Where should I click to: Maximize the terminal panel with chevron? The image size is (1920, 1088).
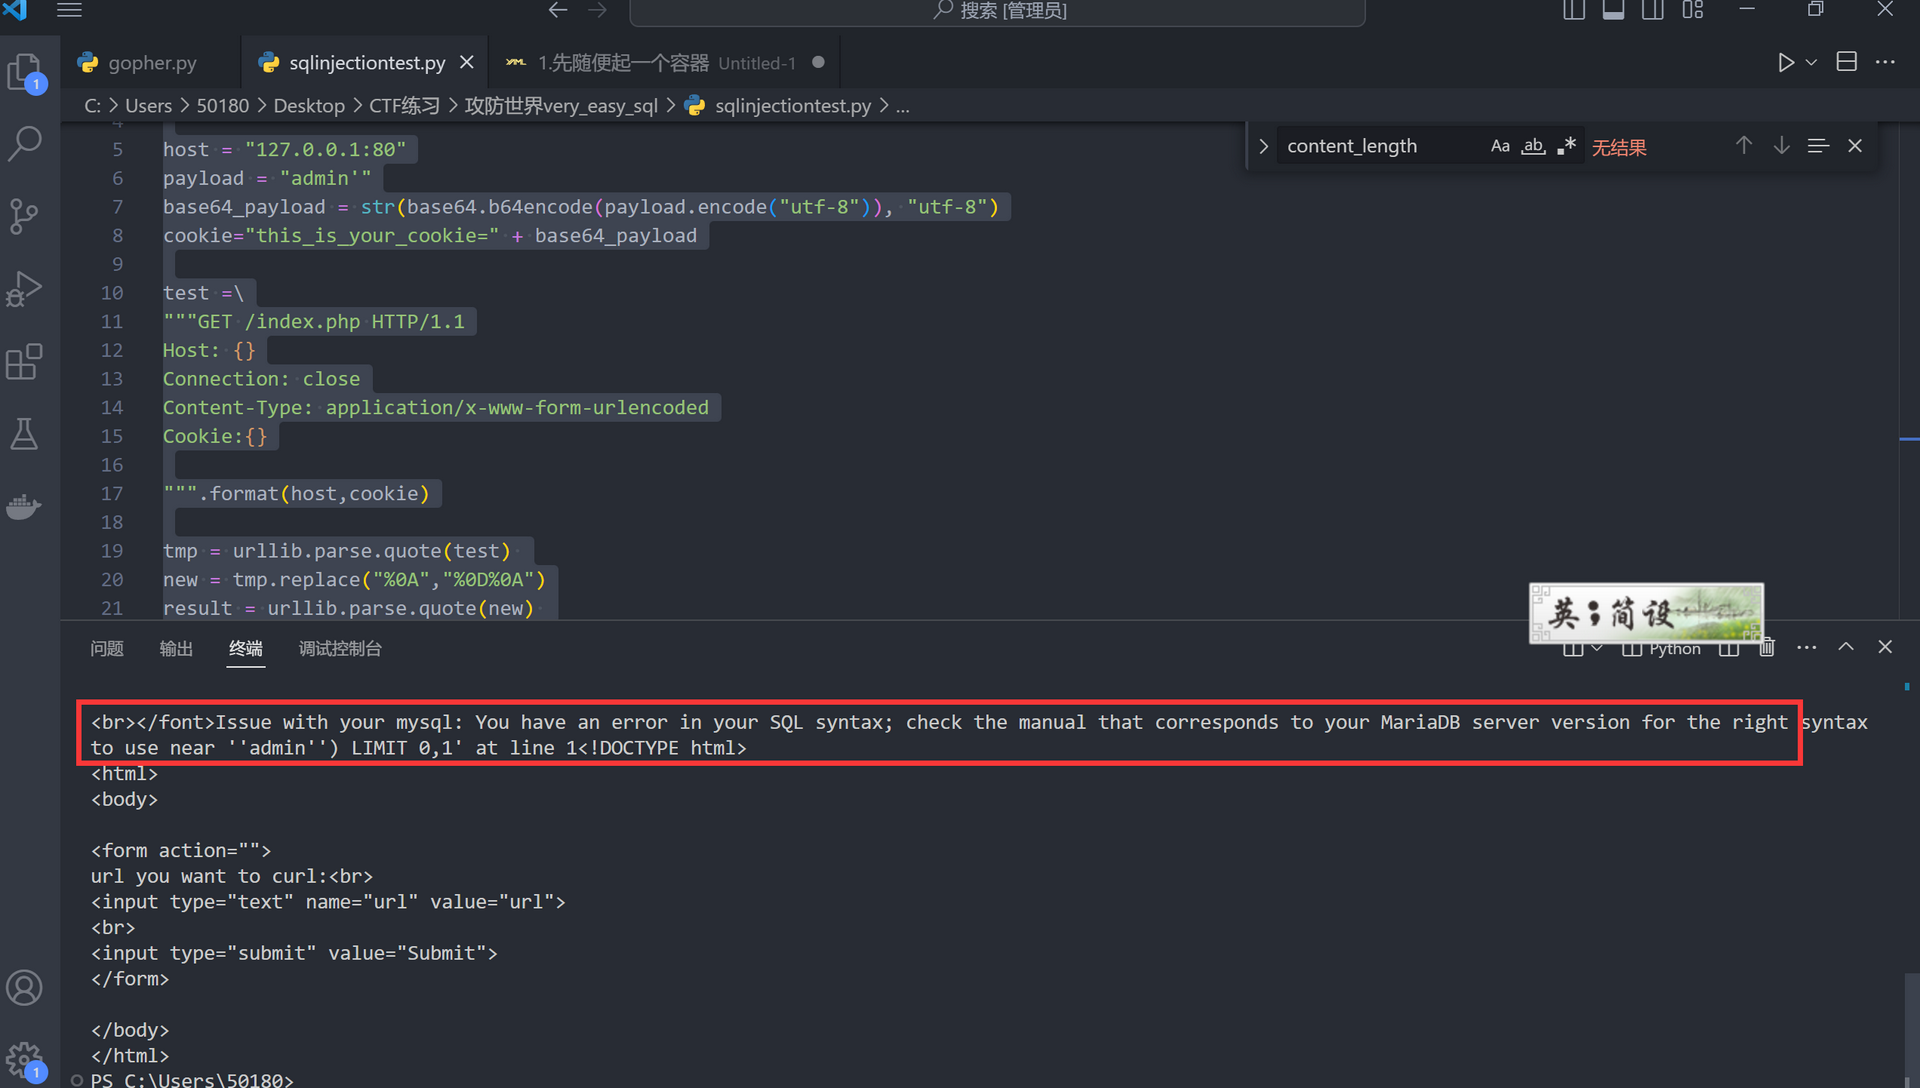1845,647
